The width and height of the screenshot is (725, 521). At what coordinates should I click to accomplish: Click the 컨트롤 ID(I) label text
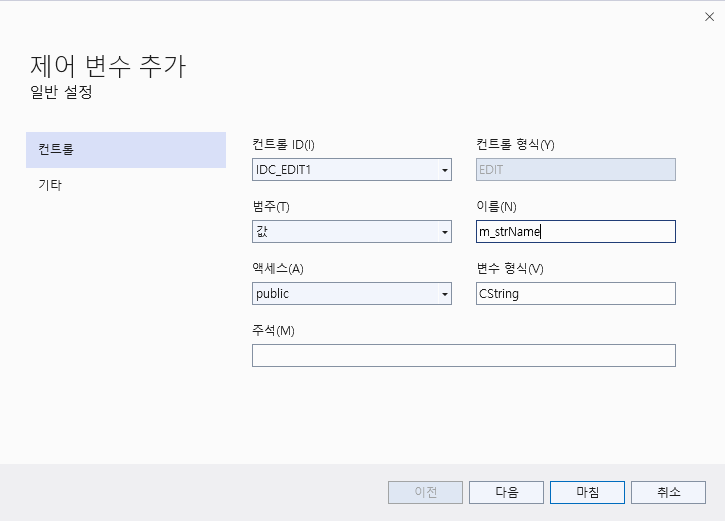[283, 144]
